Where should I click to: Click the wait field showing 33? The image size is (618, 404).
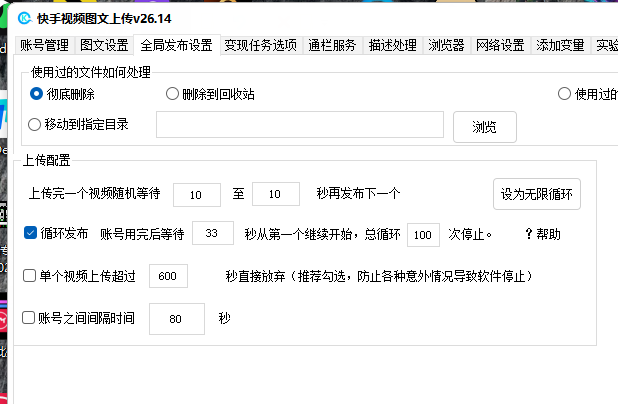pyautogui.click(x=213, y=233)
